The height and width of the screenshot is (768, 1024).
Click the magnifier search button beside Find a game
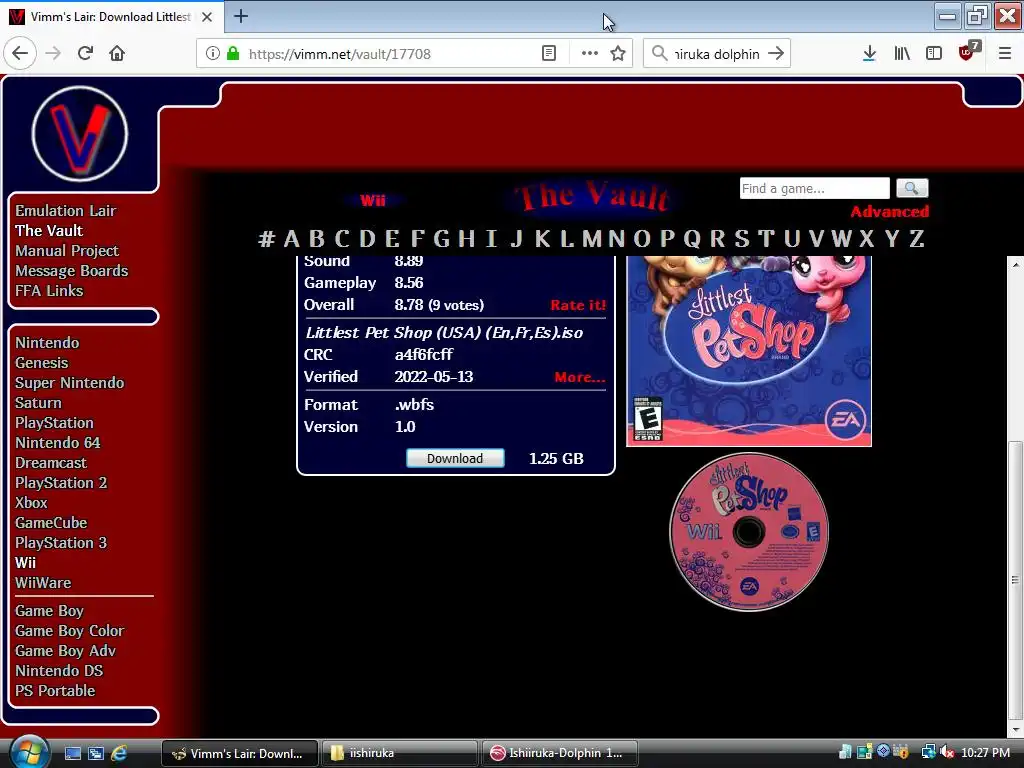pyautogui.click(x=912, y=188)
